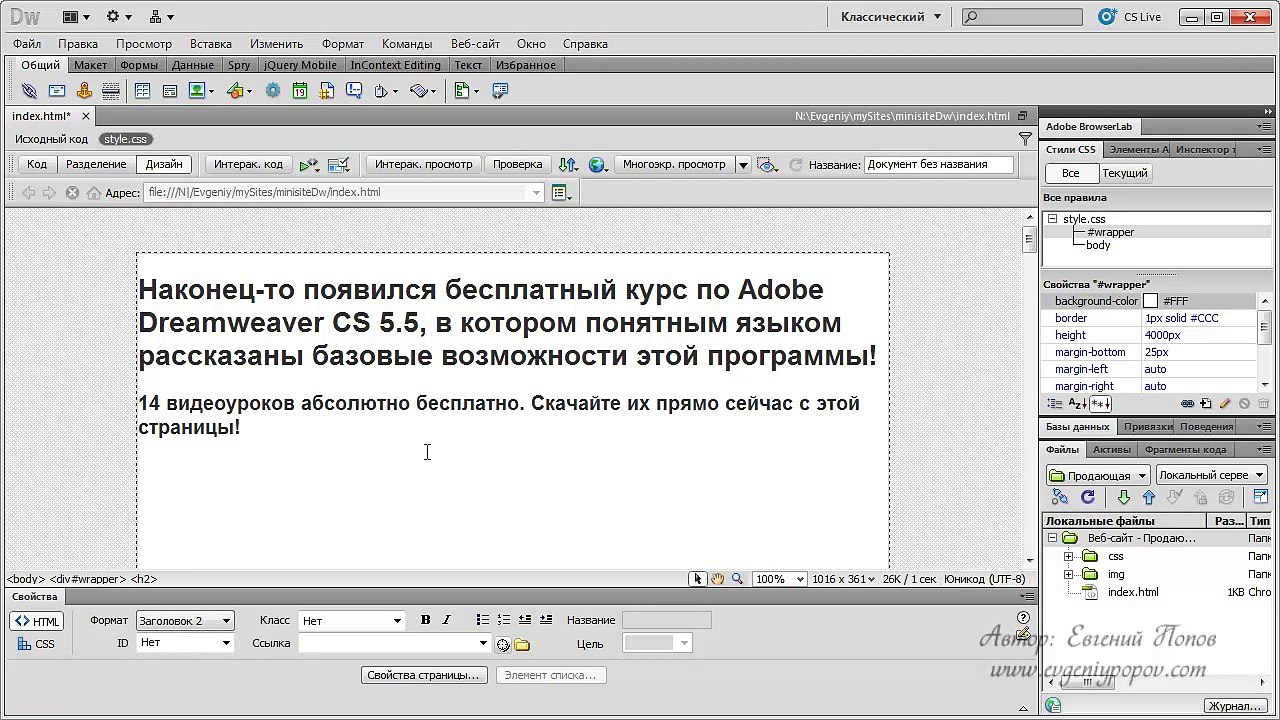The height and width of the screenshot is (720, 1280).
Task: Click the Refresh Design View icon
Action: tap(796, 165)
